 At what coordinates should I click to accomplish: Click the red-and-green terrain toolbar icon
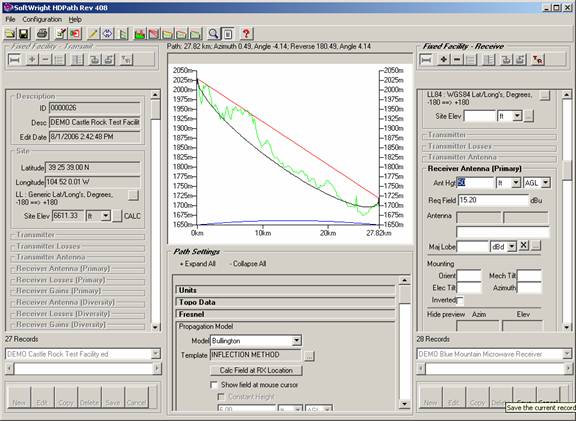139,34
